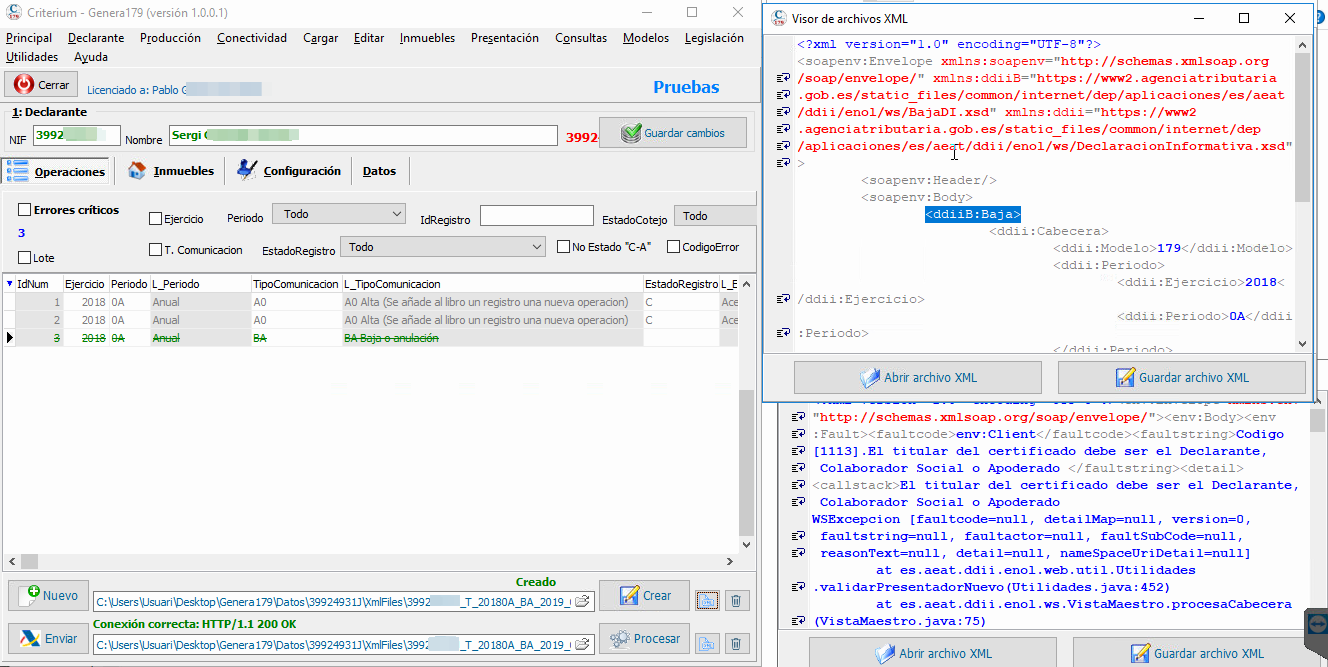This screenshot has width=1328, height=667.
Task: Open the Presentación menu
Action: coord(505,38)
